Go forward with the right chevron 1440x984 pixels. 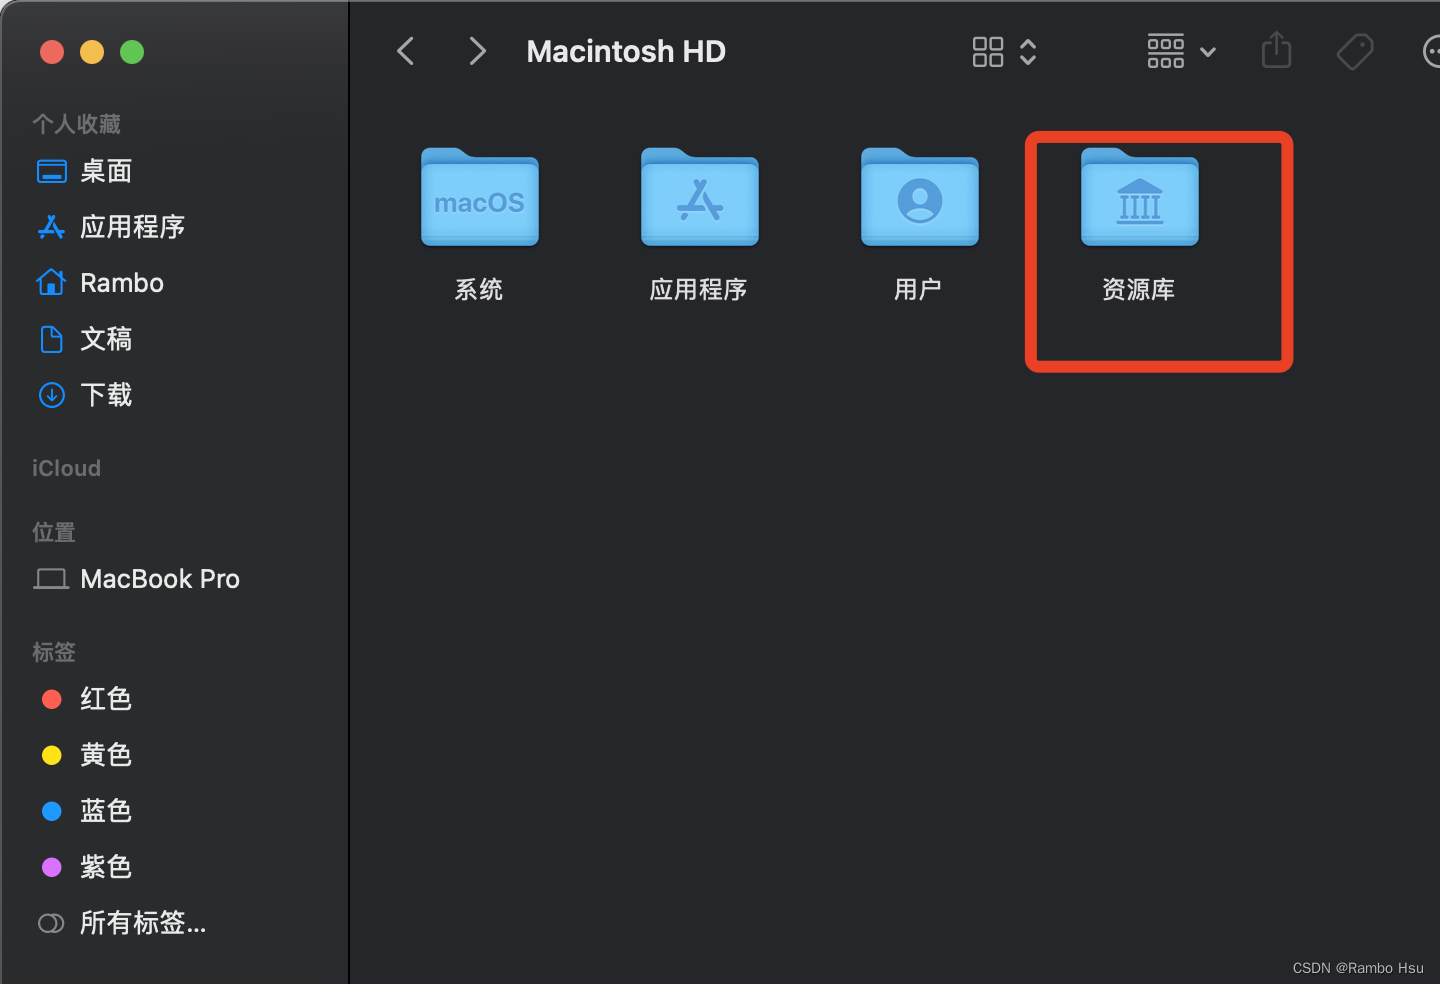pyautogui.click(x=478, y=51)
